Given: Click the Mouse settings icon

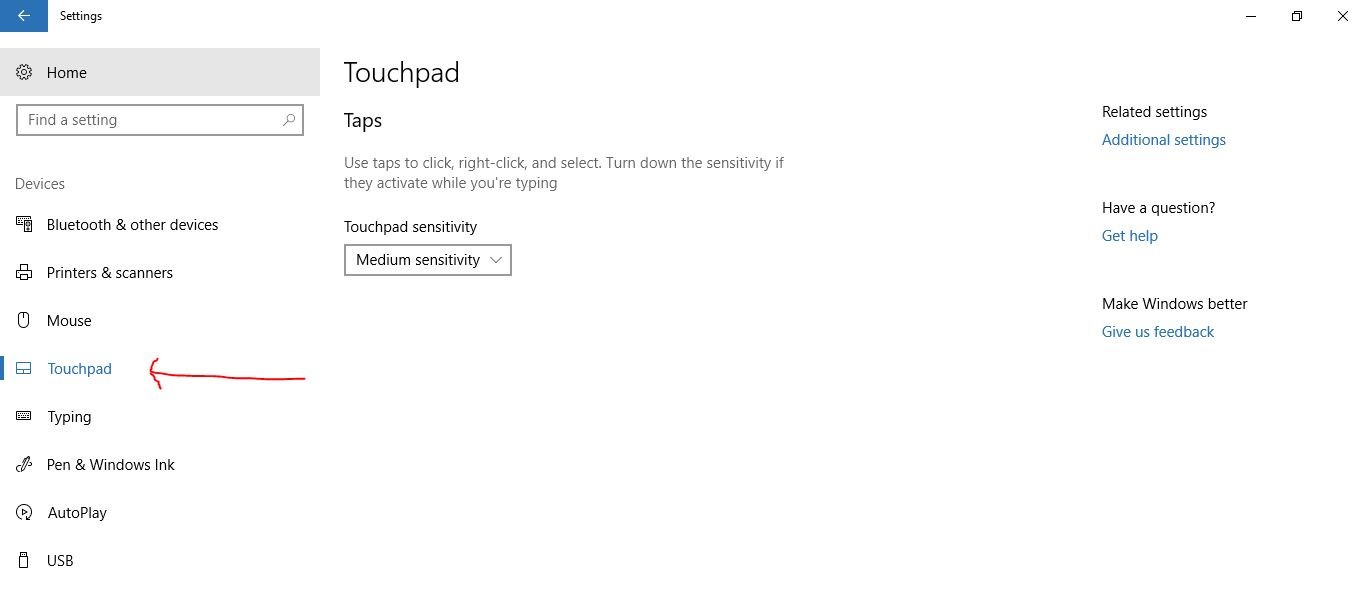Looking at the screenshot, I should [x=24, y=320].
